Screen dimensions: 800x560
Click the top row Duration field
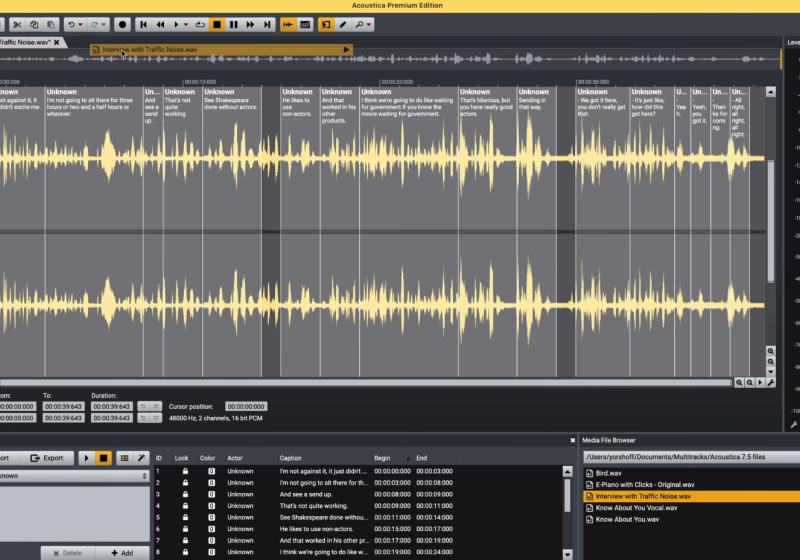pyautogui.click(x=112, y=406)
